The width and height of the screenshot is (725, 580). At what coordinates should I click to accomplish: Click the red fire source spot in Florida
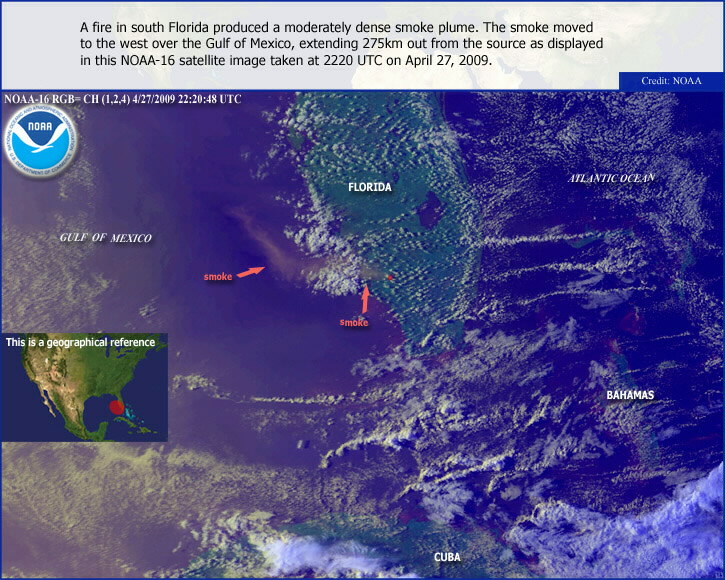(390, 277)
